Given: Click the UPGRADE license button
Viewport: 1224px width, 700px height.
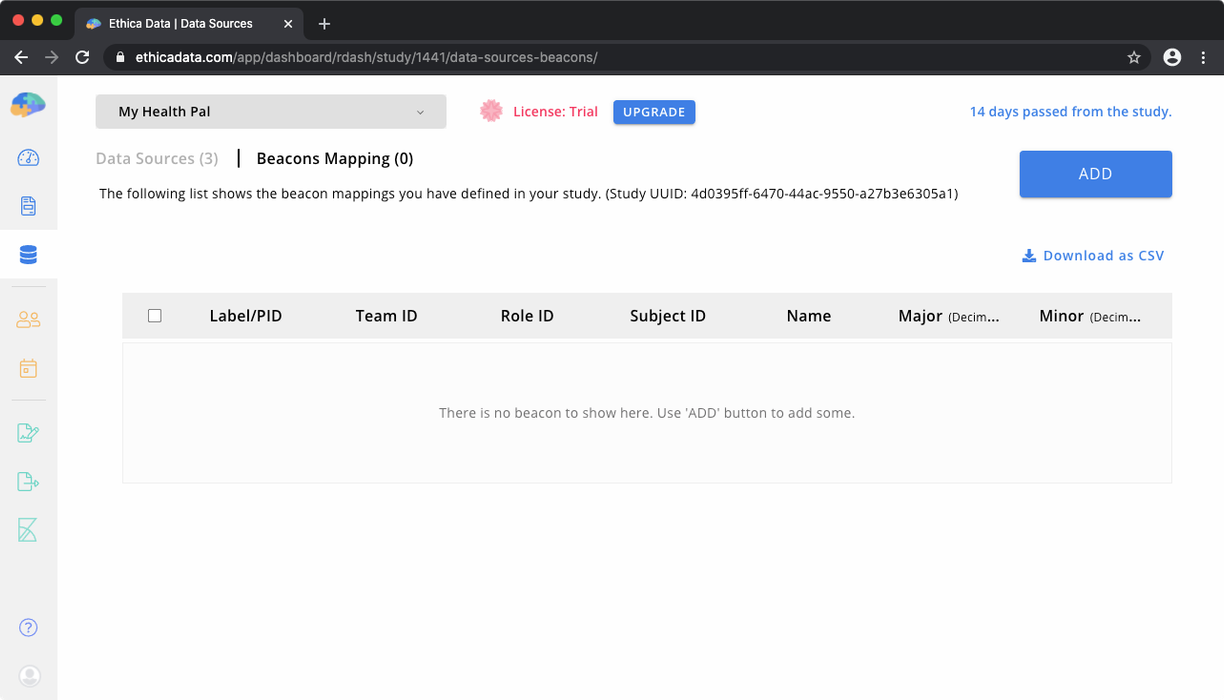Looking at the screenshot, I should click(x=654, y=112).
